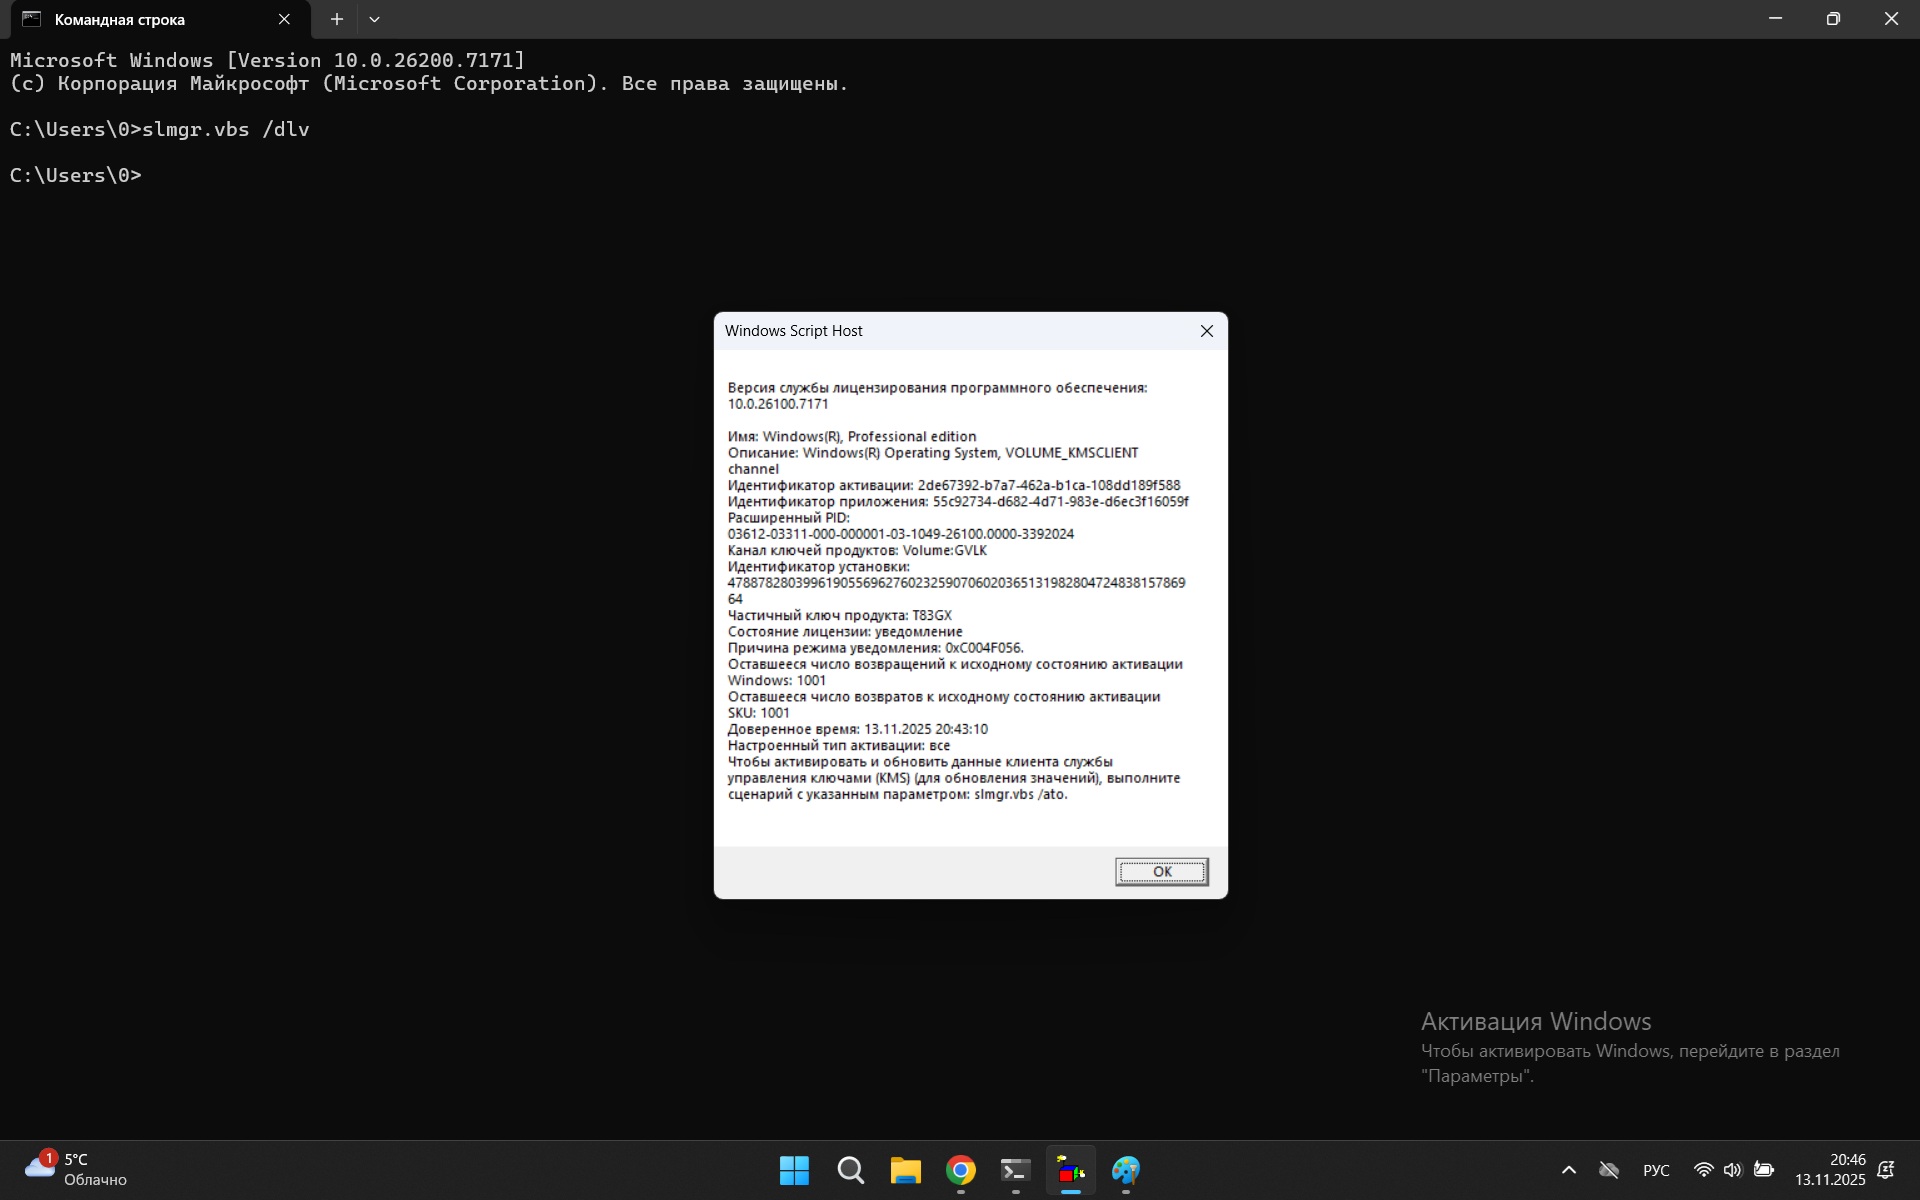This screenshot has height=1200, width=1920.
Task: Open a new terminal tab
Action: (x=337, y=19)
